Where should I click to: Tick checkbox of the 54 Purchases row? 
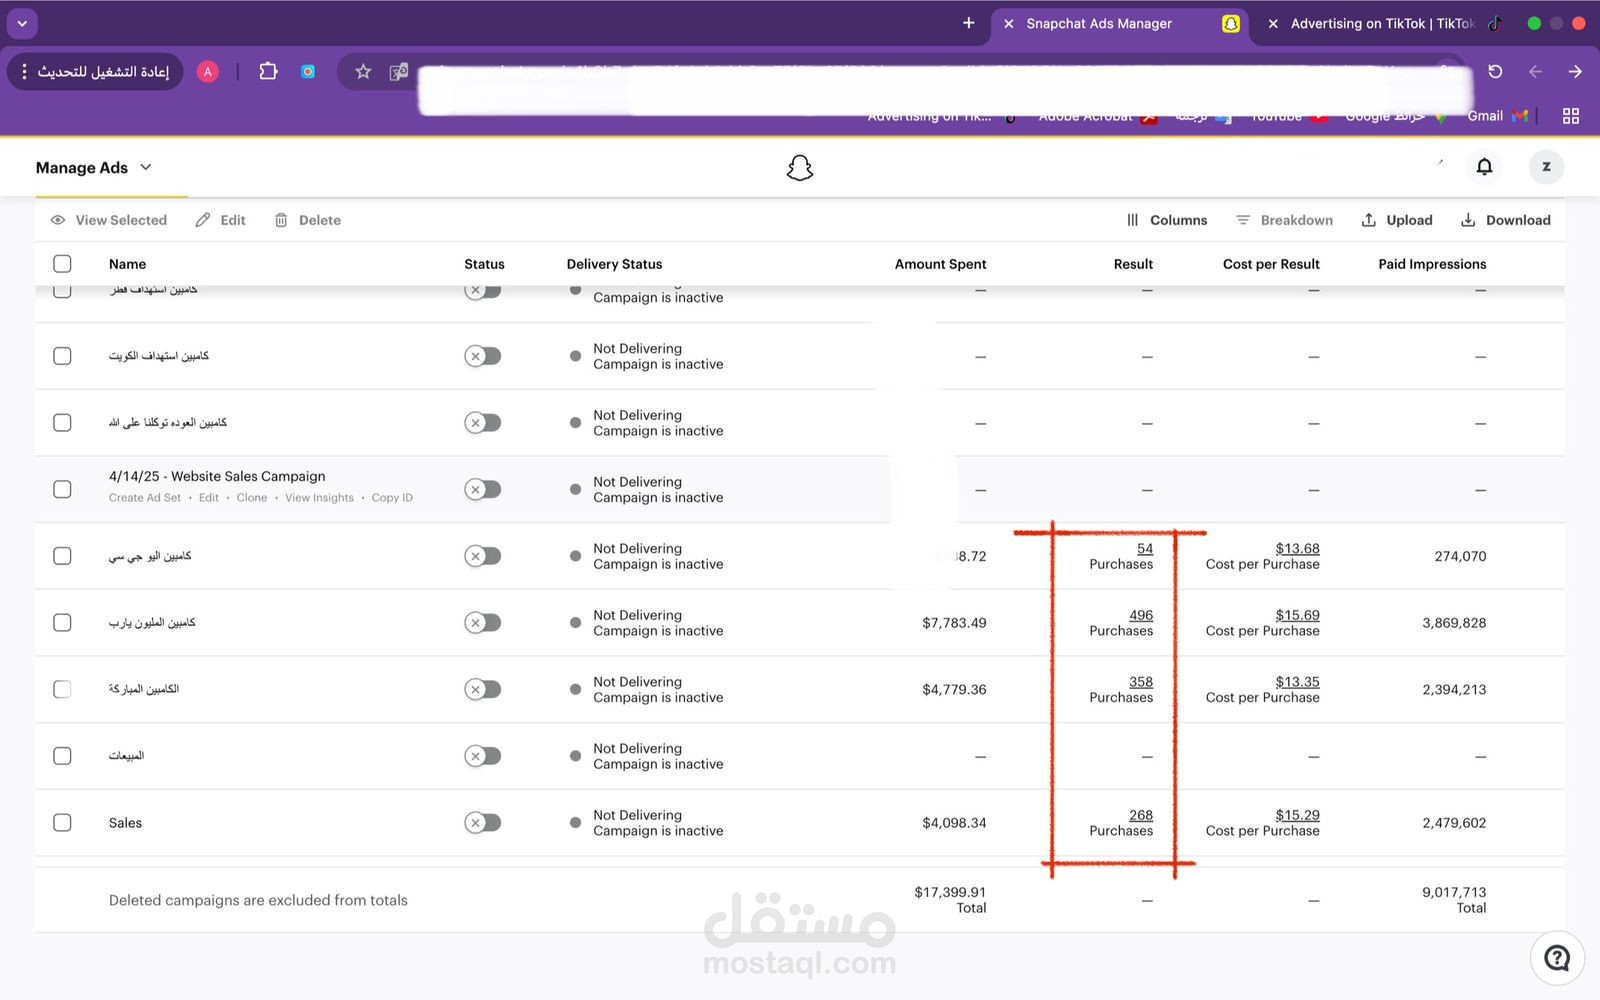click(x=62, y=556)
